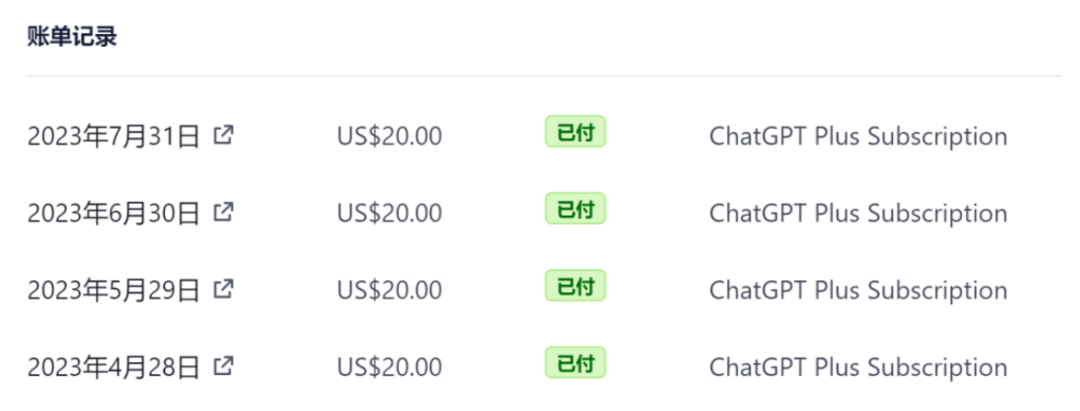Click ChatGPT Plus Subscription text in June row
1080x411 pixels.
click(x=858, y=213)
